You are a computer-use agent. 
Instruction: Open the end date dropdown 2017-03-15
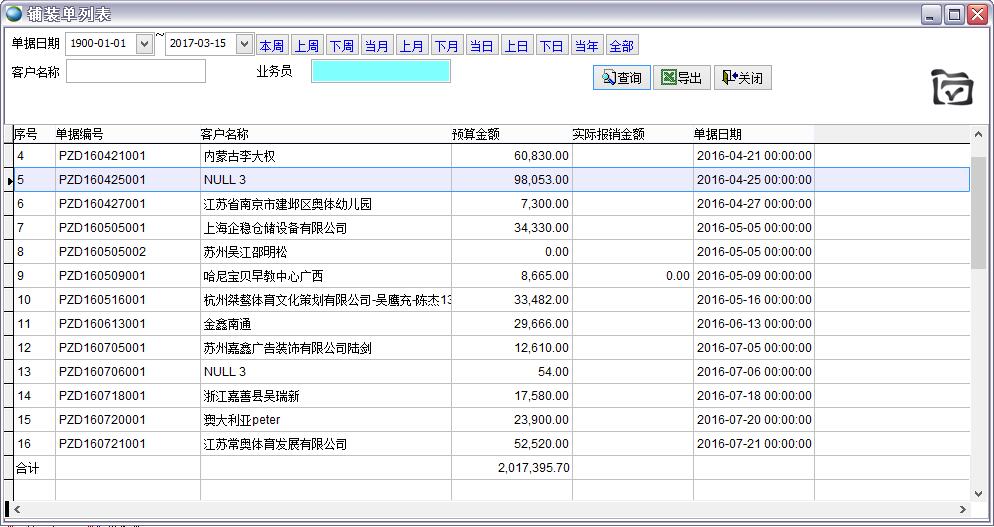point(244,44)
